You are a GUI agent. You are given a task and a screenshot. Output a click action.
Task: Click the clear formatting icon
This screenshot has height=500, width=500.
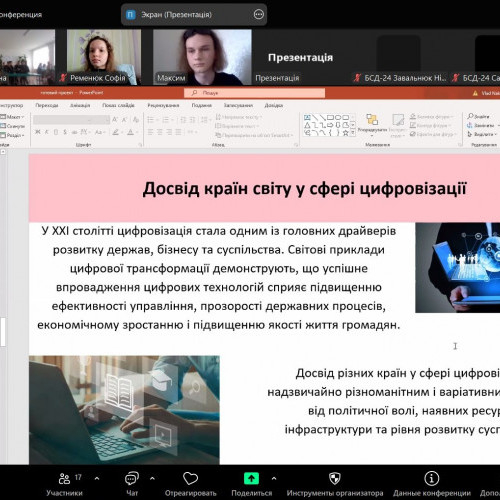(136, 120)
